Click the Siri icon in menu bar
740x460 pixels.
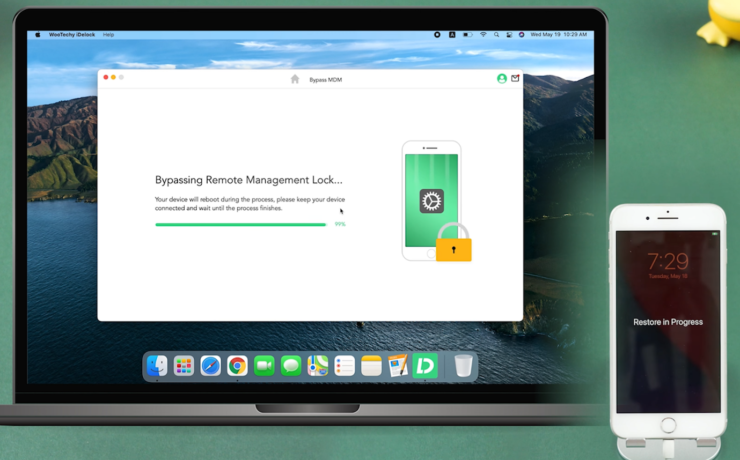(521, 34)
